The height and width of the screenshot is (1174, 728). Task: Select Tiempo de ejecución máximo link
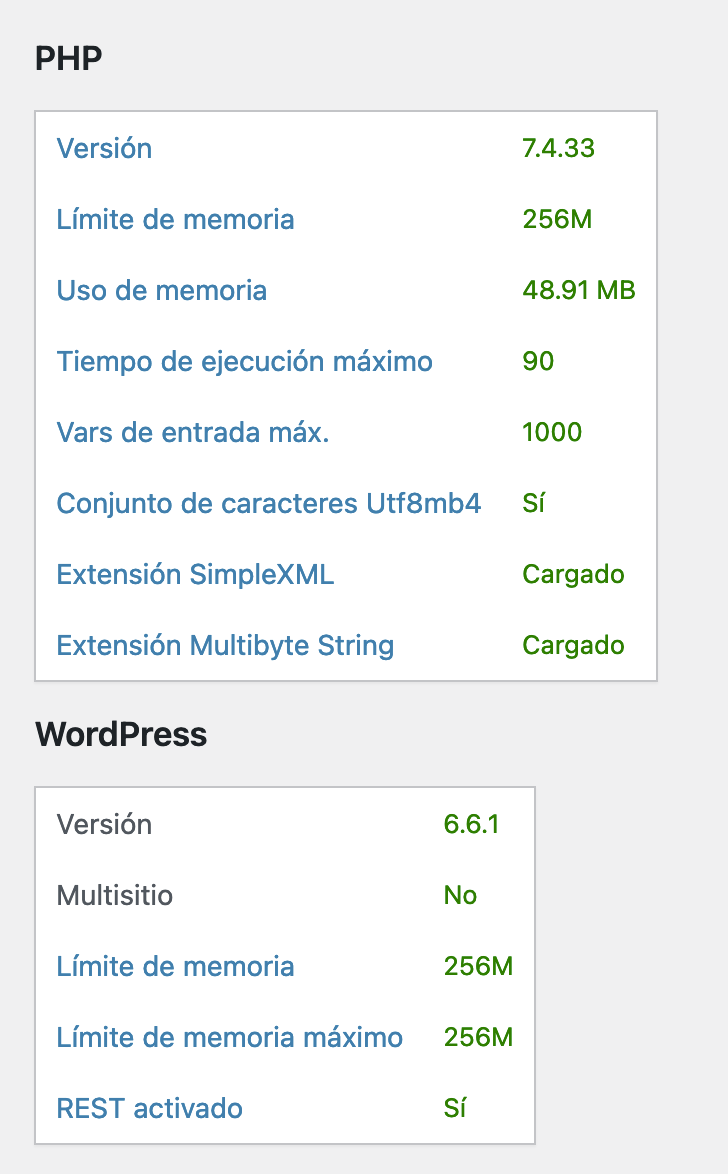point(245,362)
